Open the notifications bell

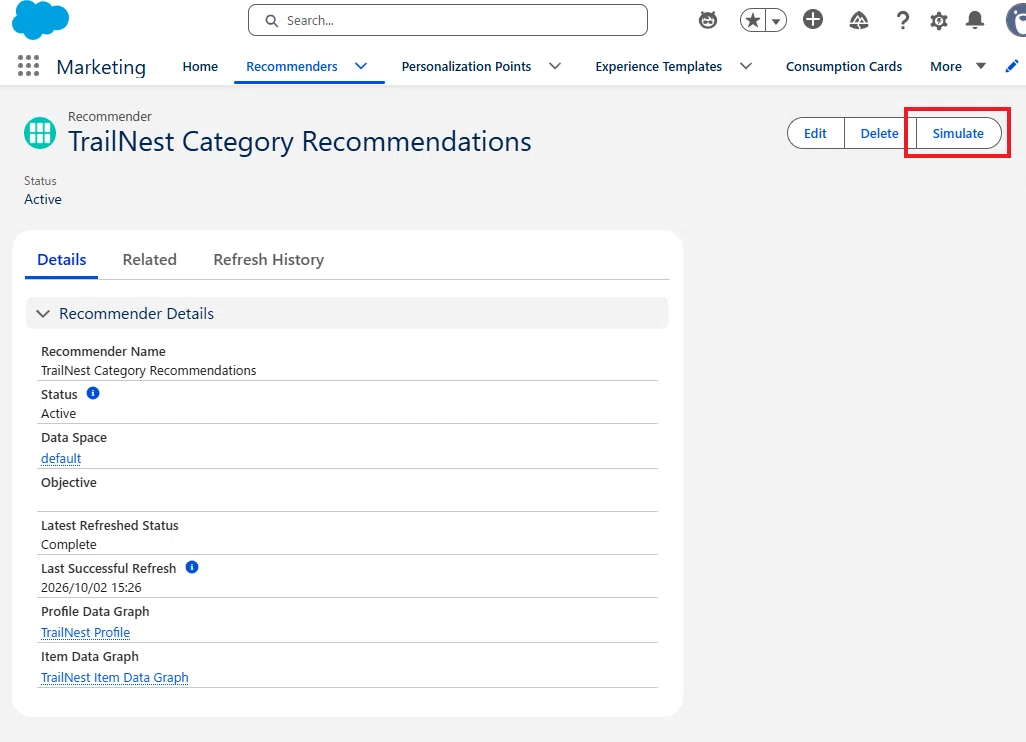click(x=975, y=20)
